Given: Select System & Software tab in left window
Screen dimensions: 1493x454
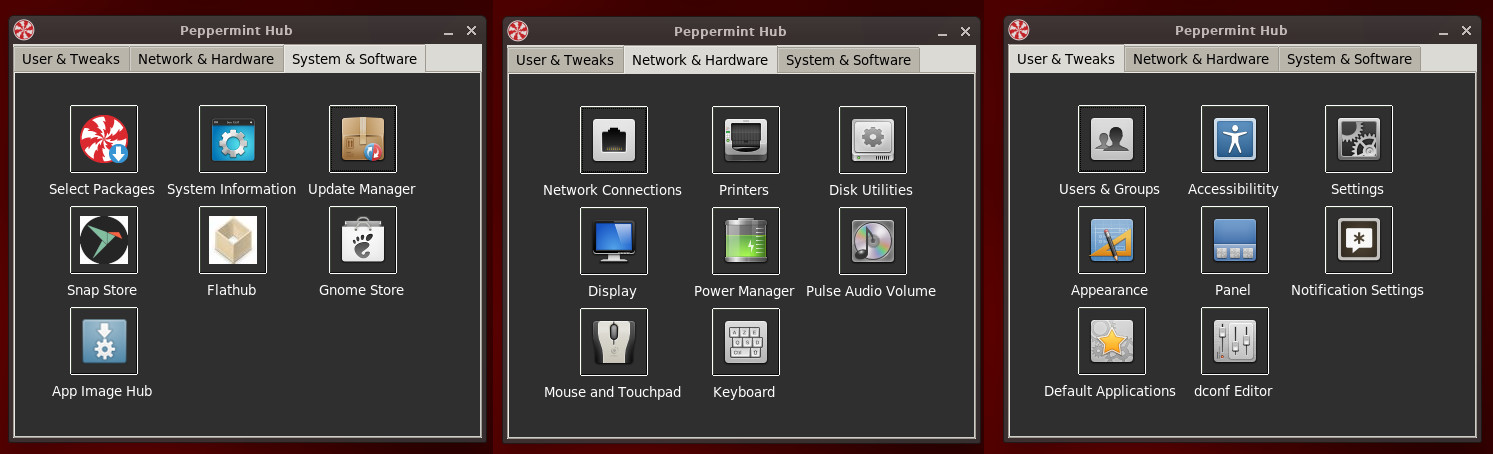Looking at the screenshot, I should click(355, 59).
